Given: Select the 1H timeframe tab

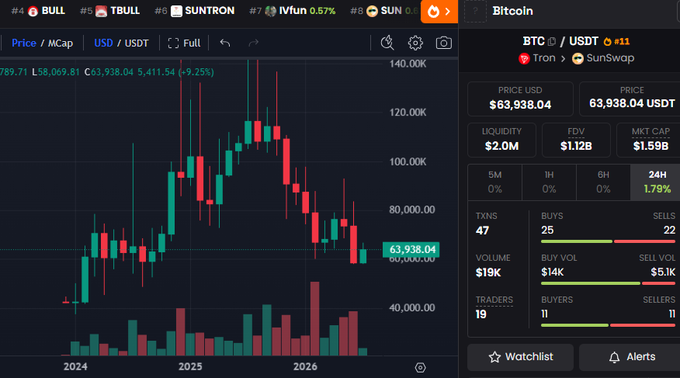Looking at the screenshot, I should [x=549, y=182].
